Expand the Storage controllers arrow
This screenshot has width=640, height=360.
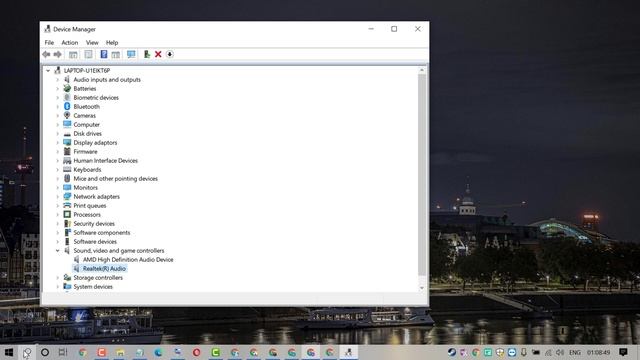[58, 278]
